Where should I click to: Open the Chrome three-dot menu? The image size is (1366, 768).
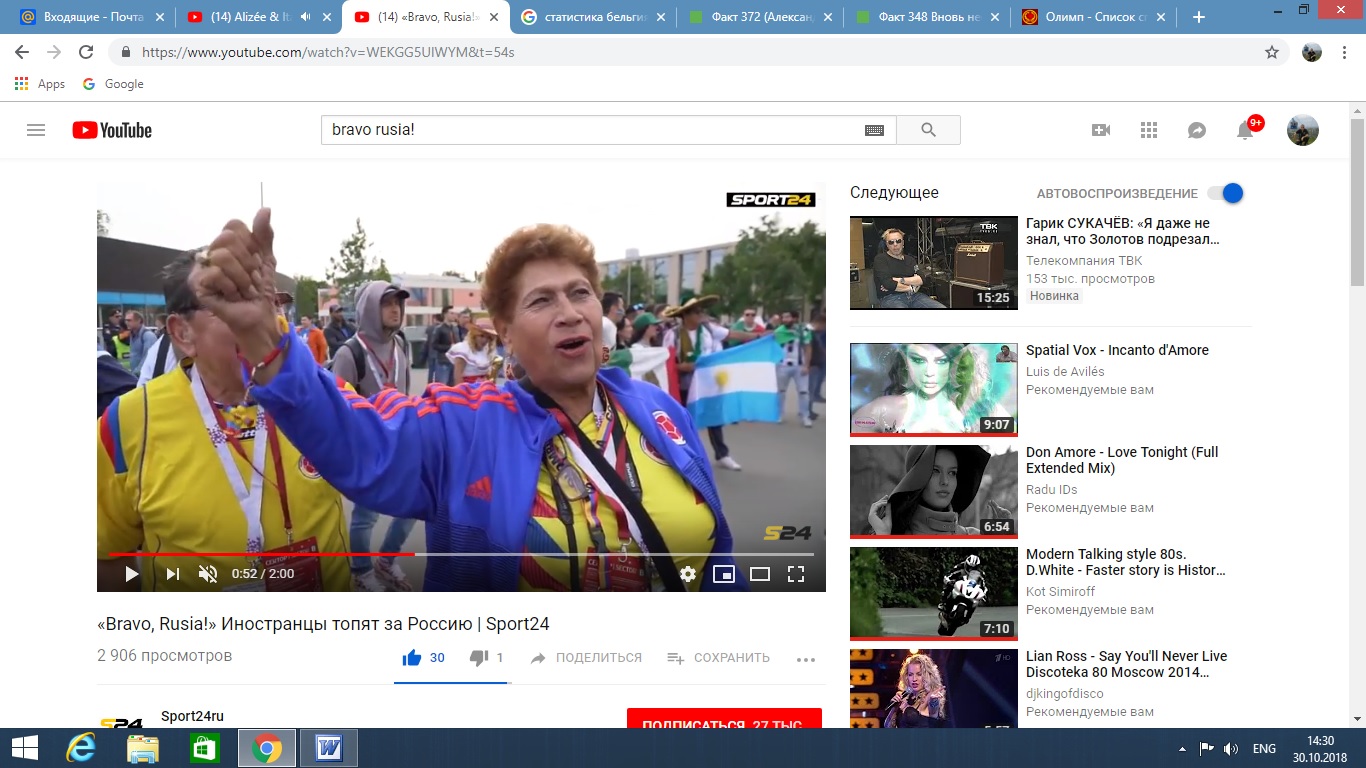point(1345,52)
